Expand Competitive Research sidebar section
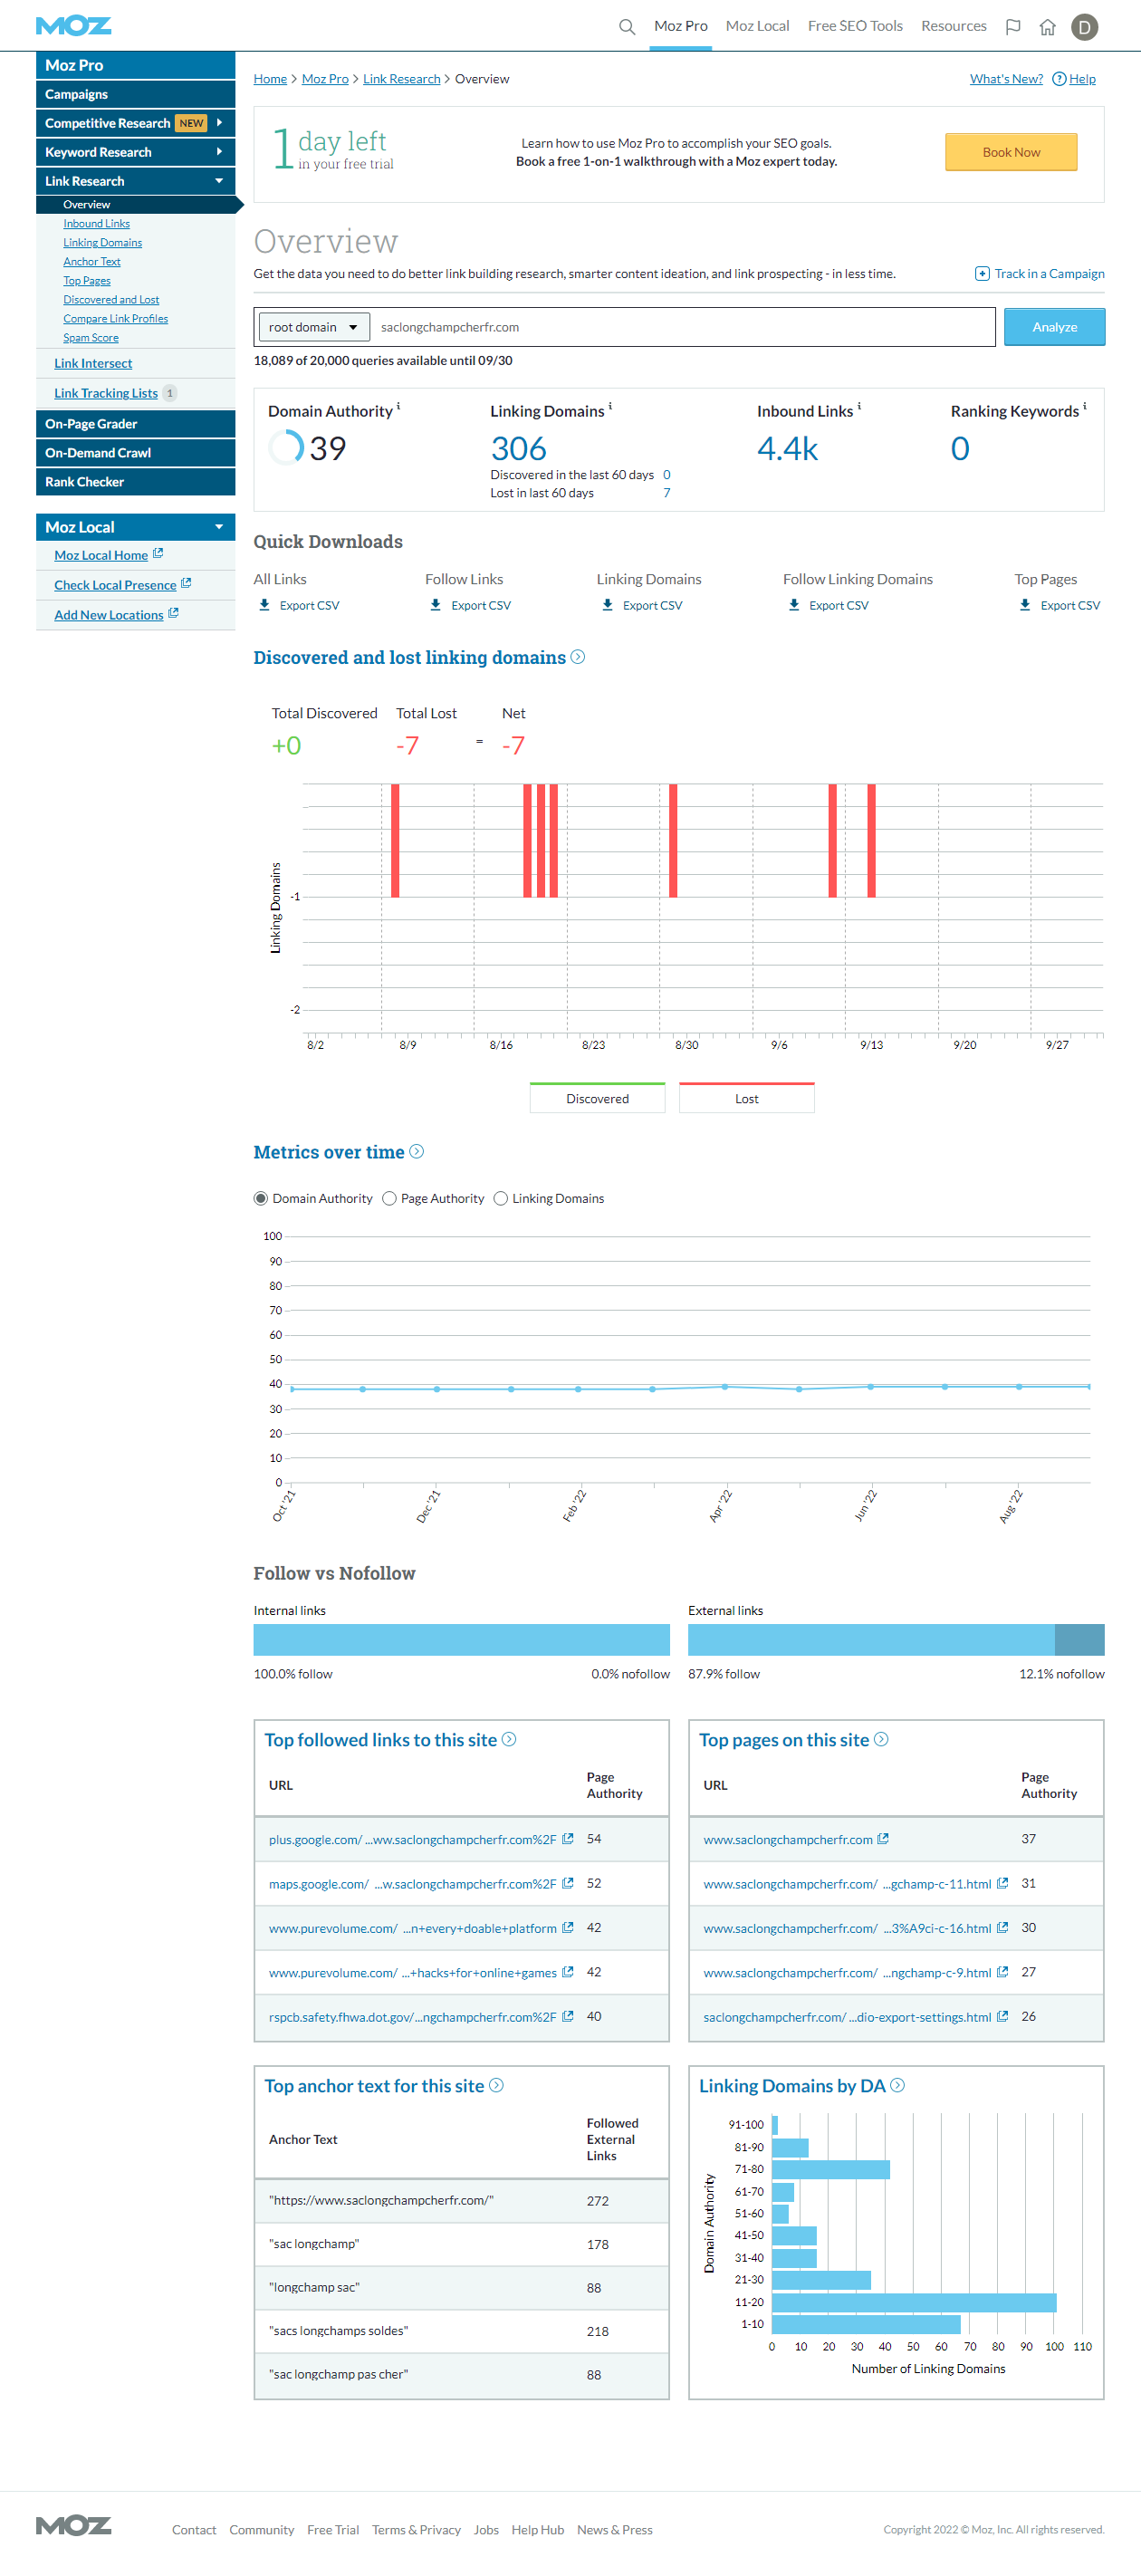This screenshot has height=2576, width=1141. click(219, 122)
